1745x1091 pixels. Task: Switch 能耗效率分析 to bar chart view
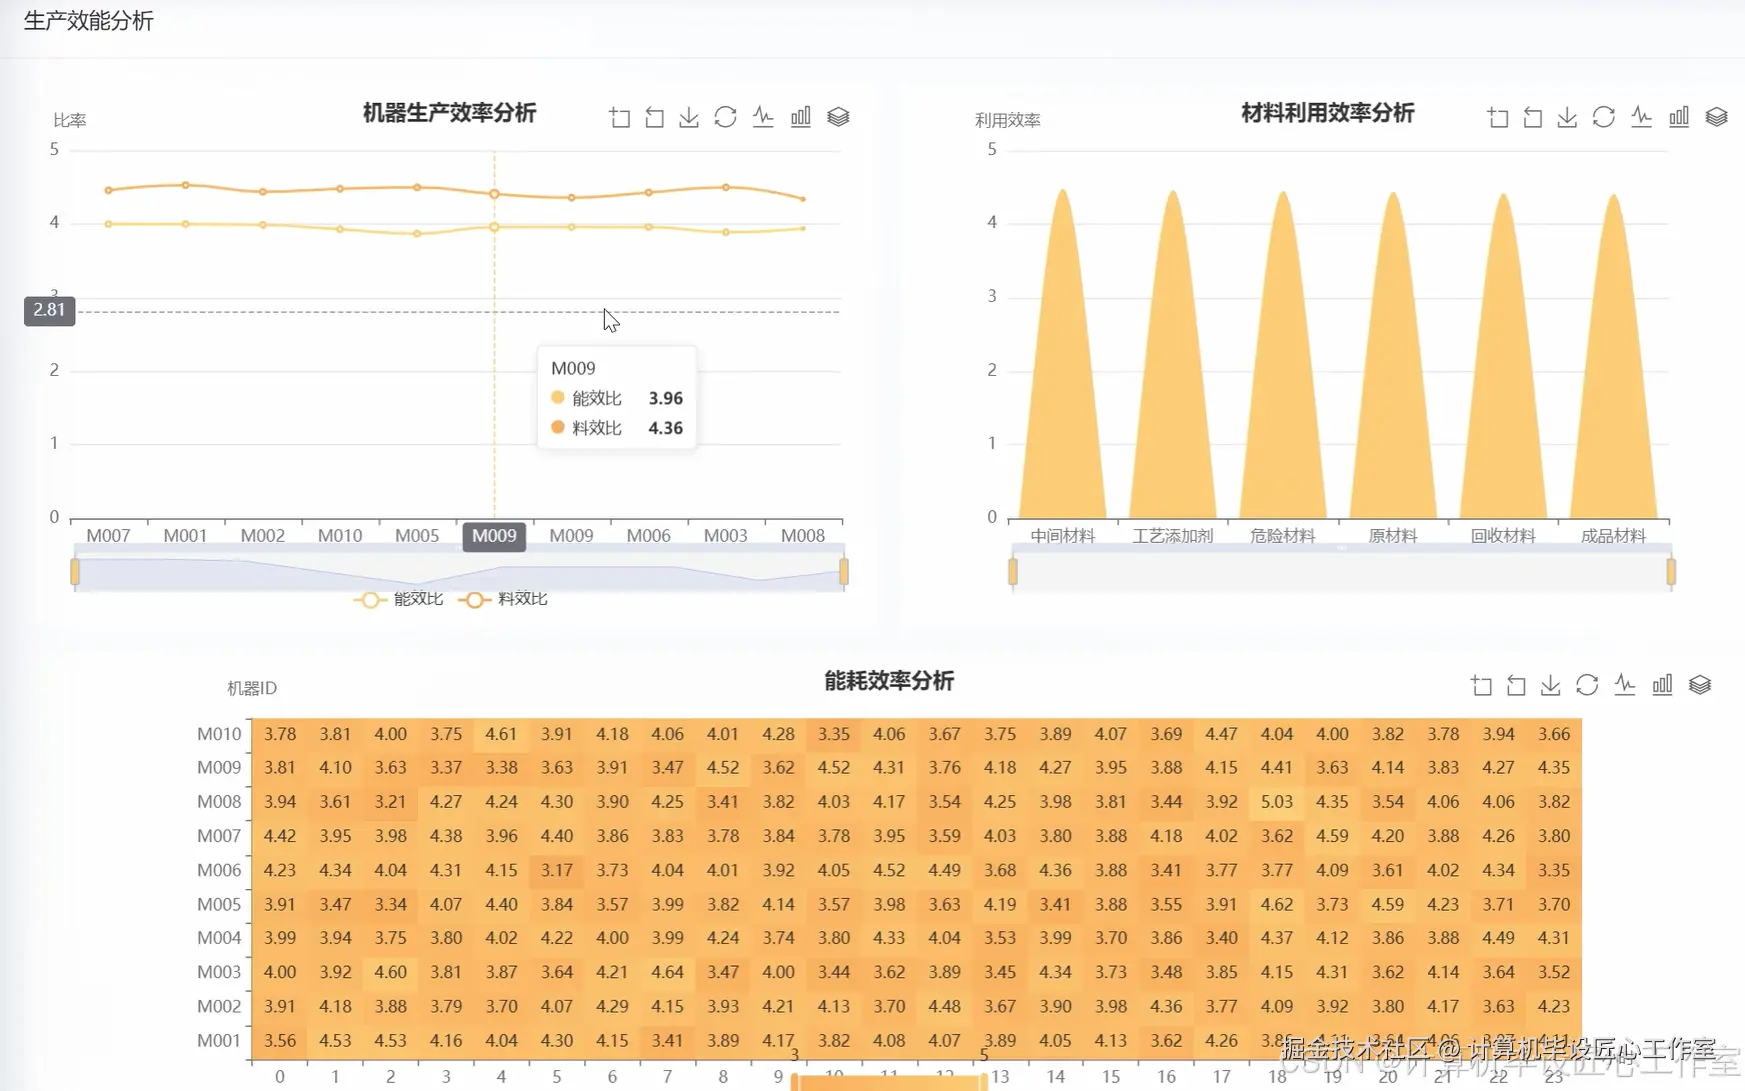coord(1662,685)
